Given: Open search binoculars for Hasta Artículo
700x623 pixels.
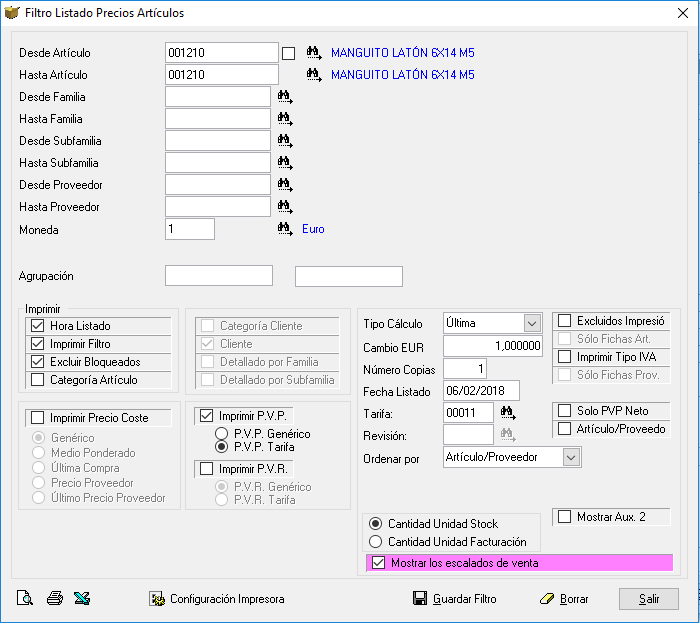Looking at the screenshot, I should [314, 75].
